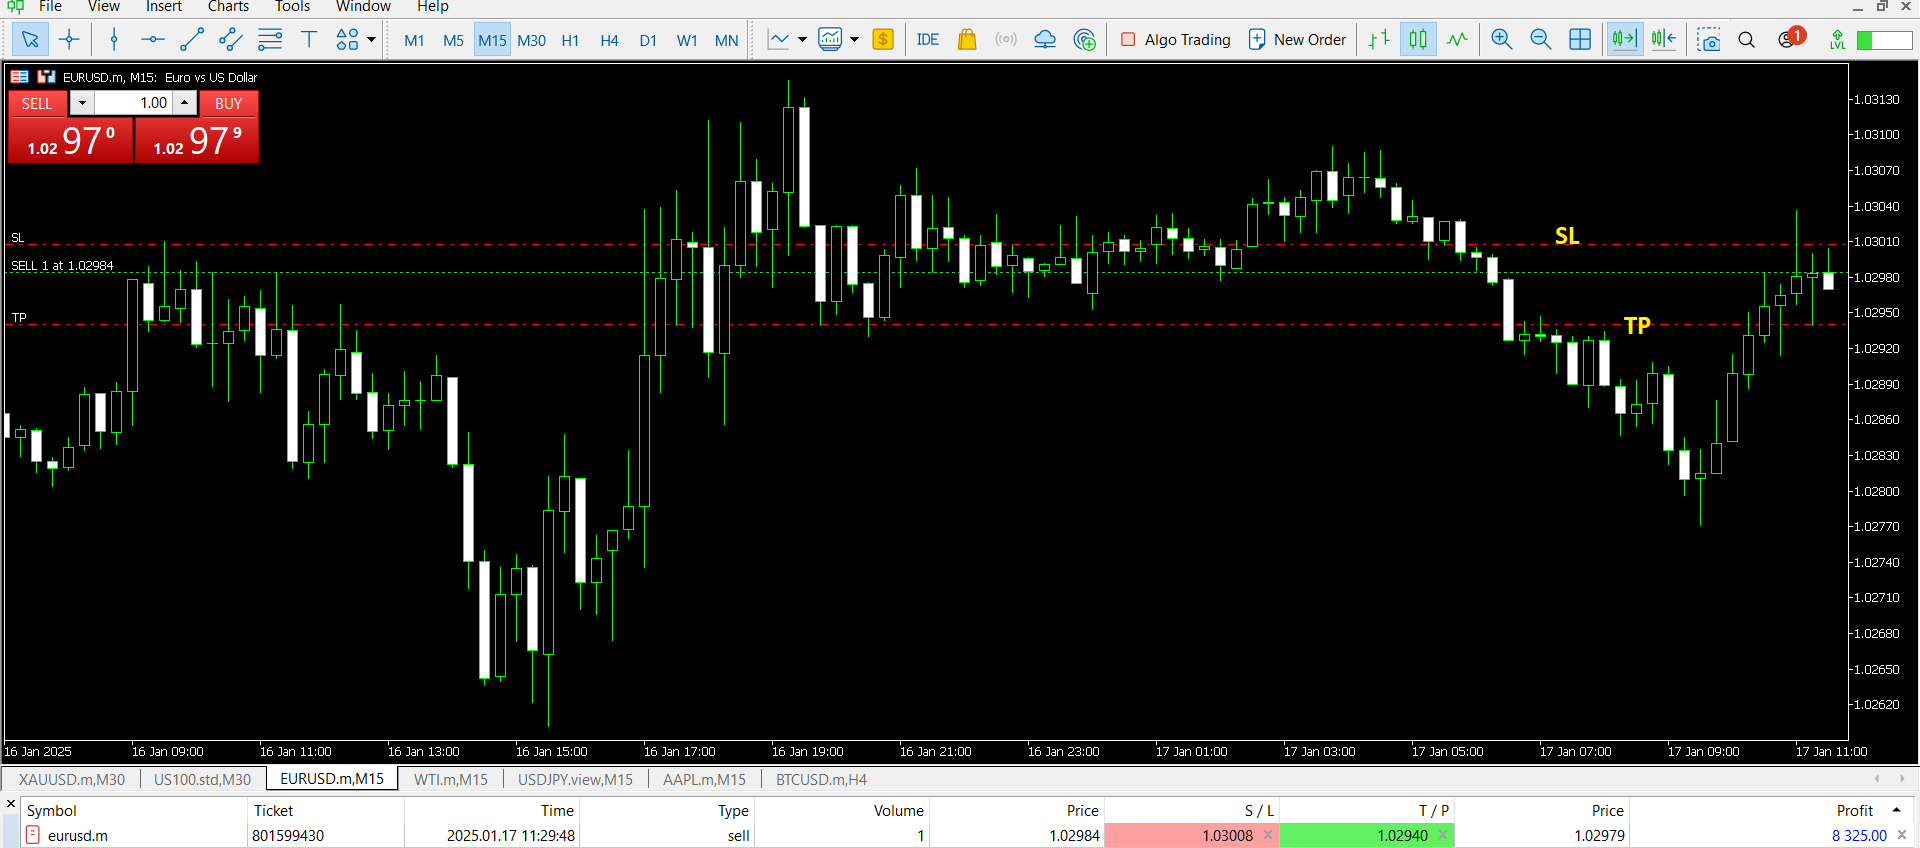
Task: Select the text label tool
Action: coord(309,40)
